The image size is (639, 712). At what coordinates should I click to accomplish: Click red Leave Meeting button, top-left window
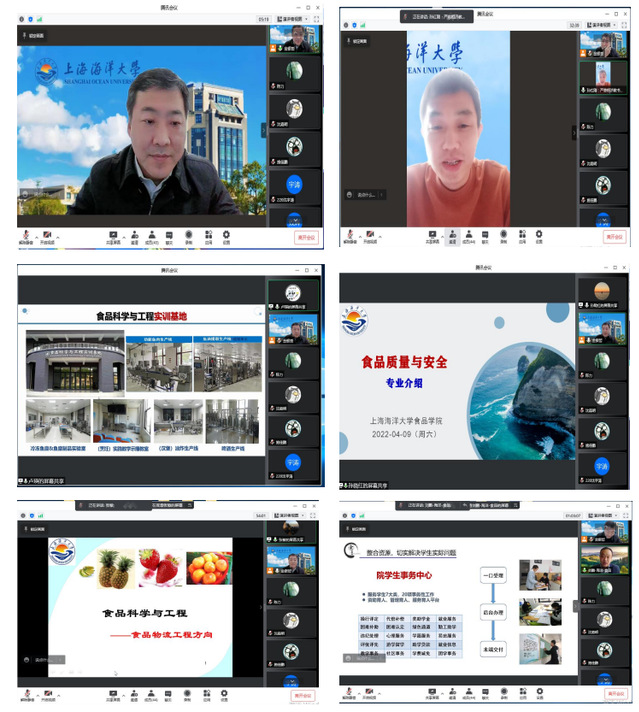click(305, 237)
